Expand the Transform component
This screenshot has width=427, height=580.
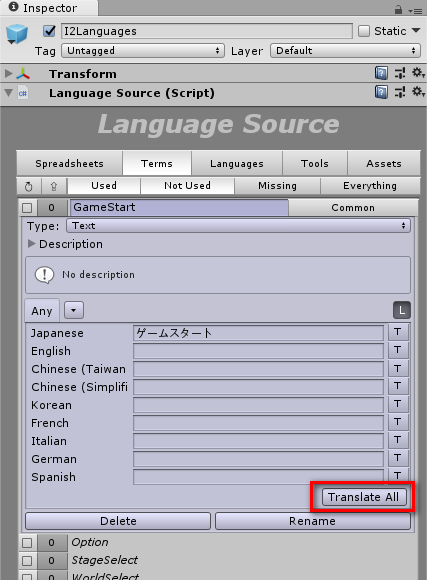9,73
